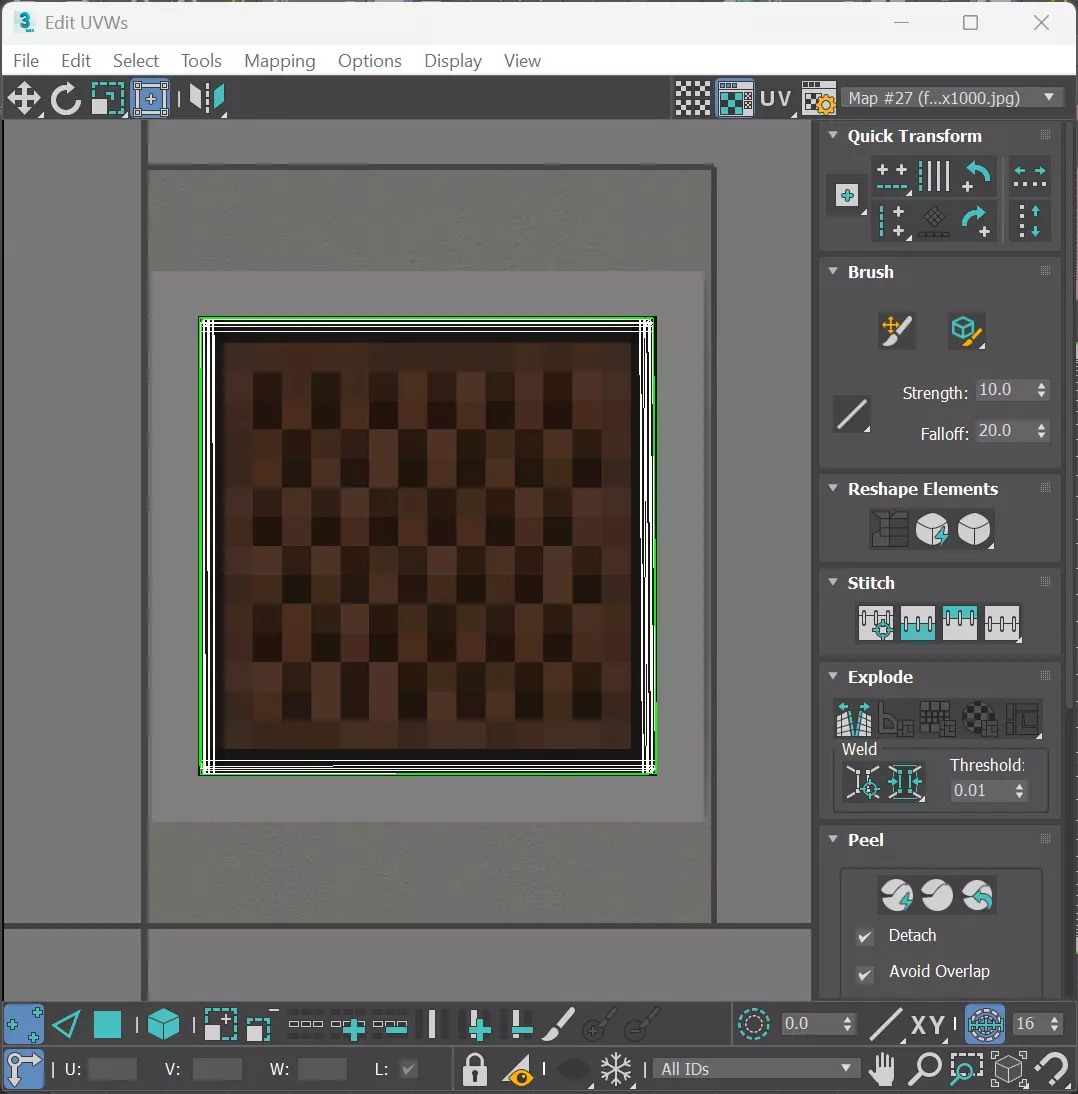Open the View menu
The width and height of the screenshot is (1078, 1094).
click(522, 61)
